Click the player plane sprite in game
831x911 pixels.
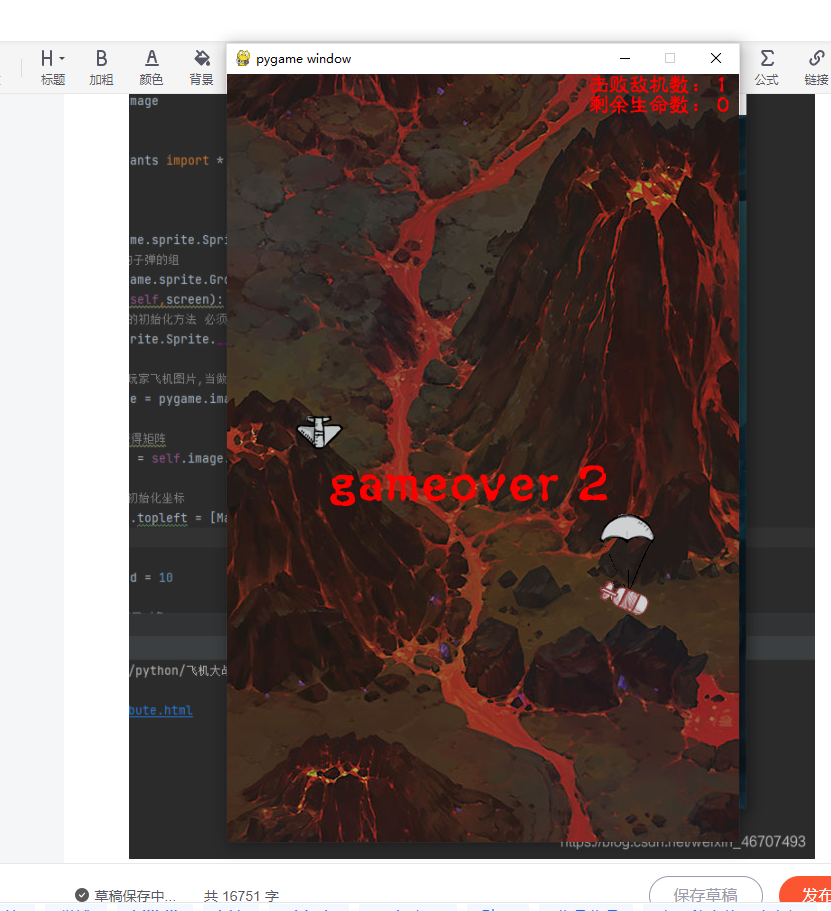coord(319,432)
